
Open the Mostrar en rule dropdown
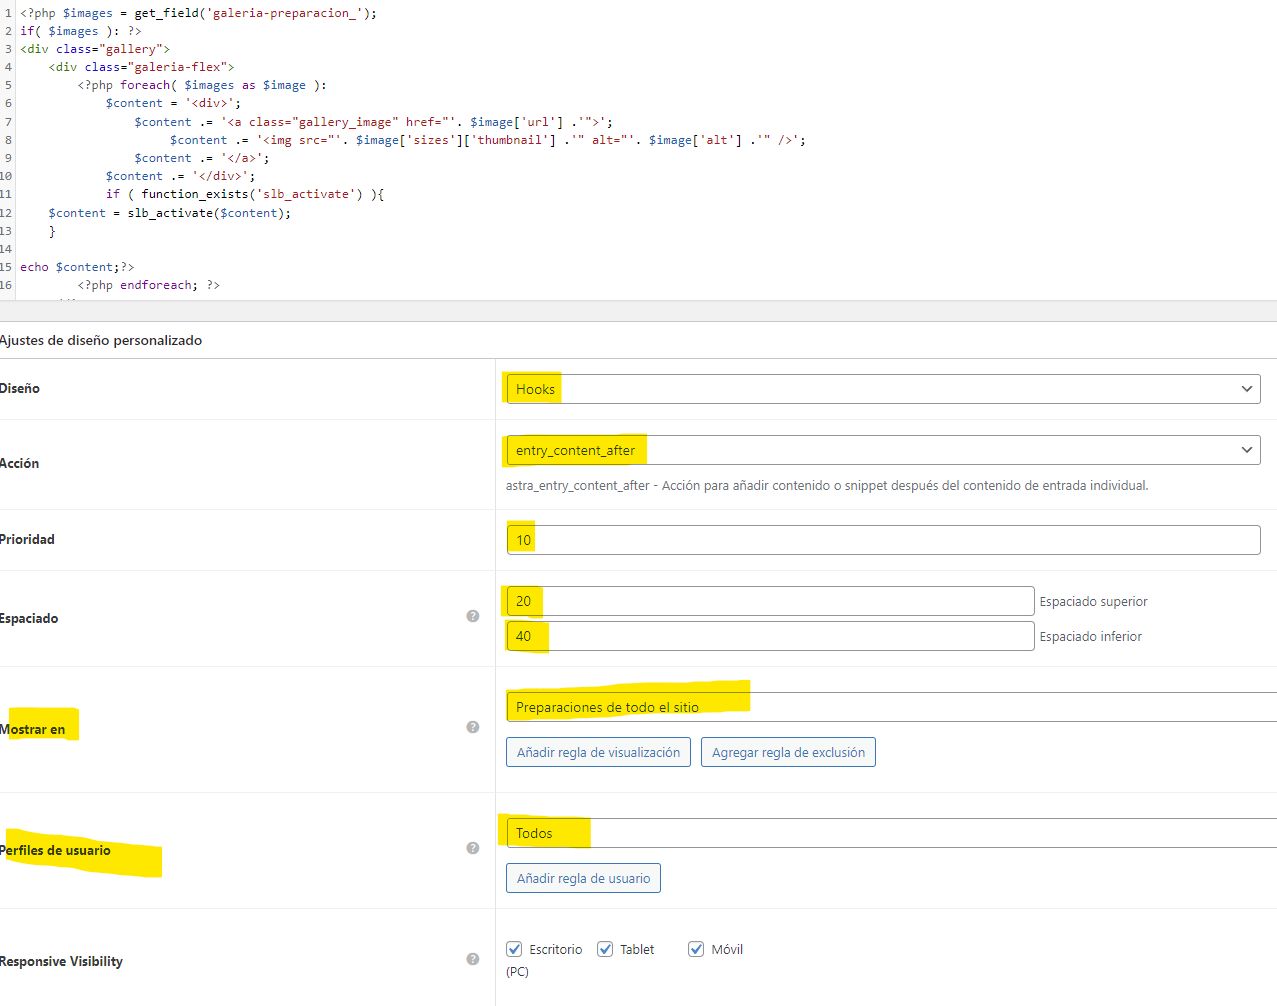(890, 707)
